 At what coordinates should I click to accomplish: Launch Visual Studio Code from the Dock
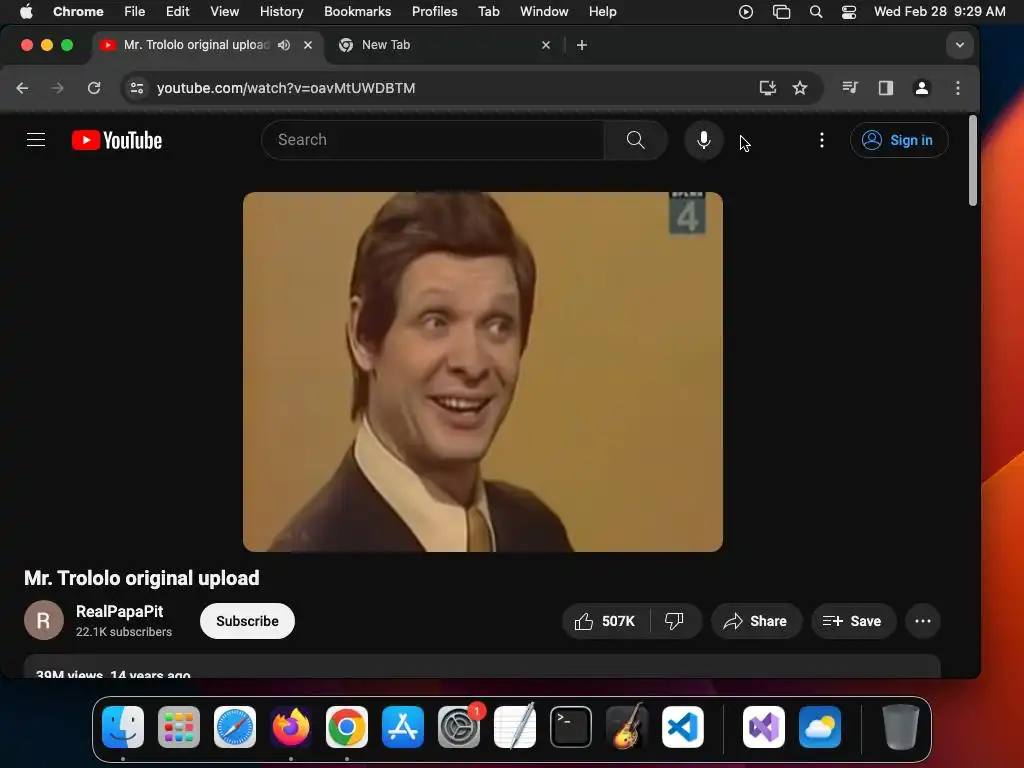pyautogui.click(x=683, y=727)
